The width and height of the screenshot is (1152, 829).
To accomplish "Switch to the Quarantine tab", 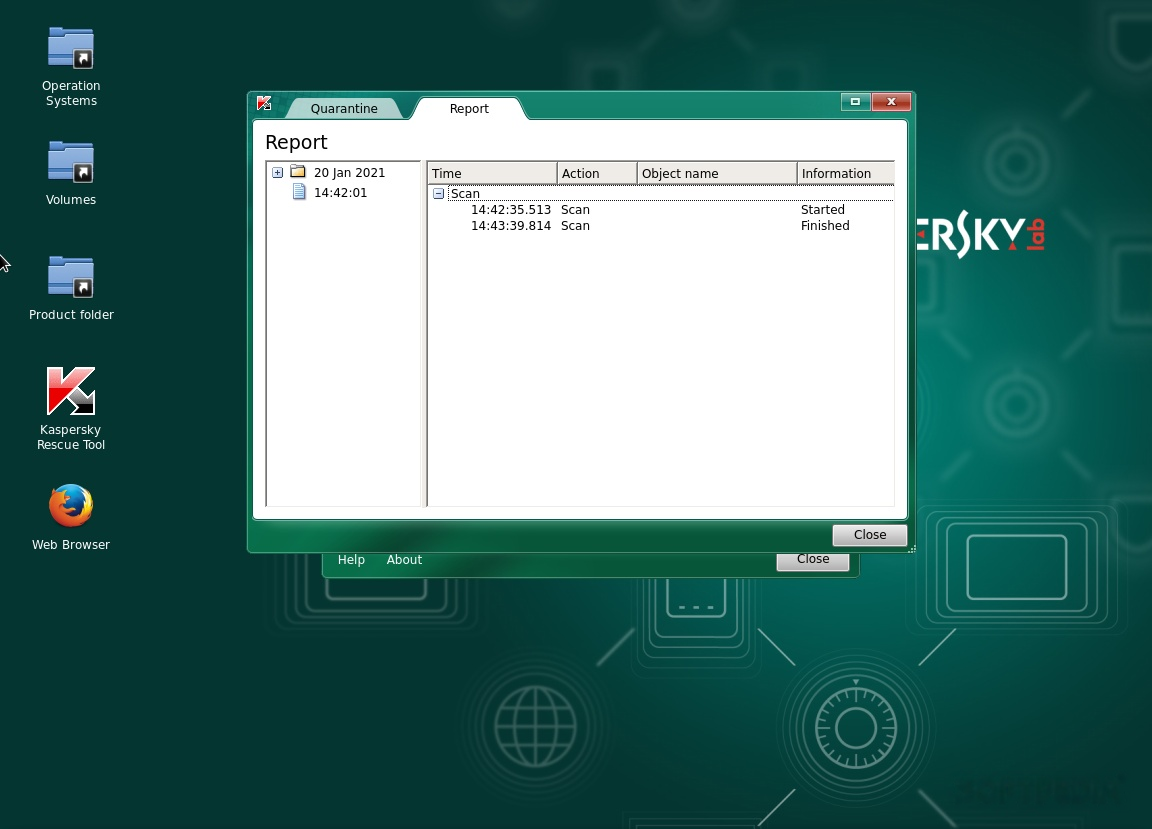I will point(344,108).
